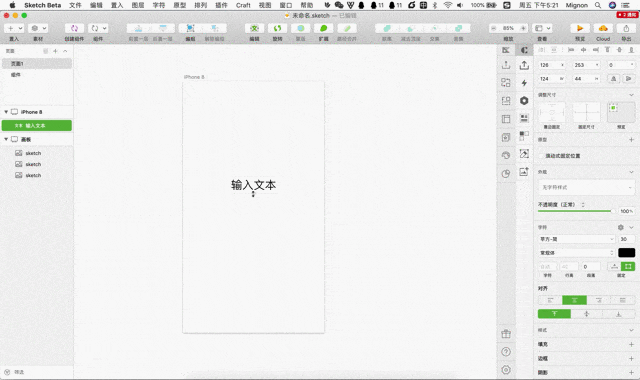Click the Cloud upload icon

click(603, 28)
